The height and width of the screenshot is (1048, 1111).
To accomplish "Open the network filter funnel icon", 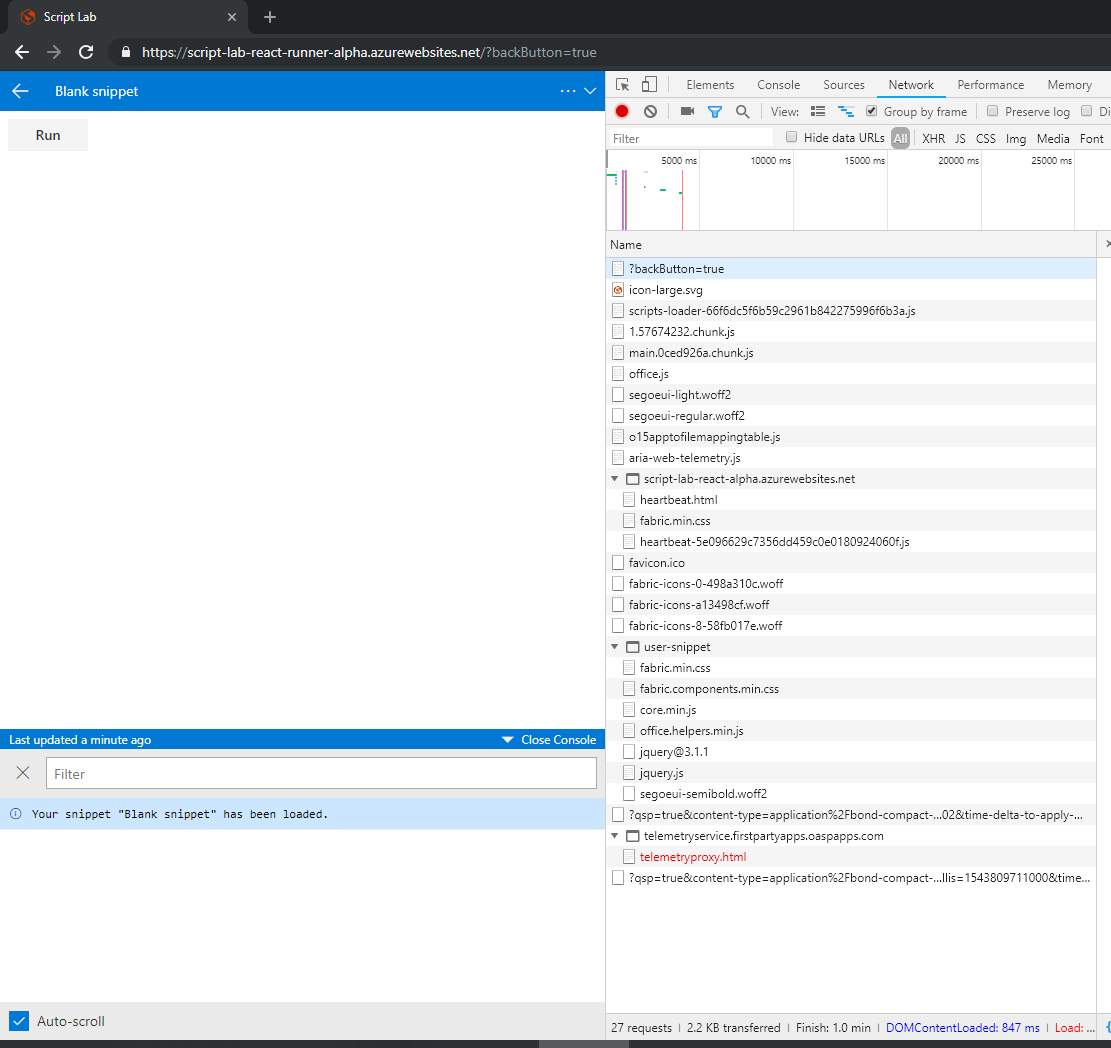I will point(714,111).
